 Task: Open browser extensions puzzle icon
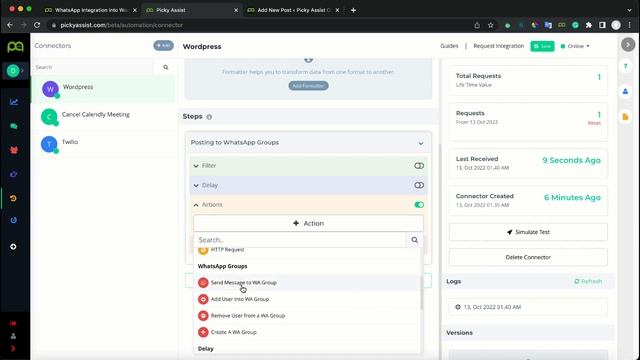coord(589,25)
